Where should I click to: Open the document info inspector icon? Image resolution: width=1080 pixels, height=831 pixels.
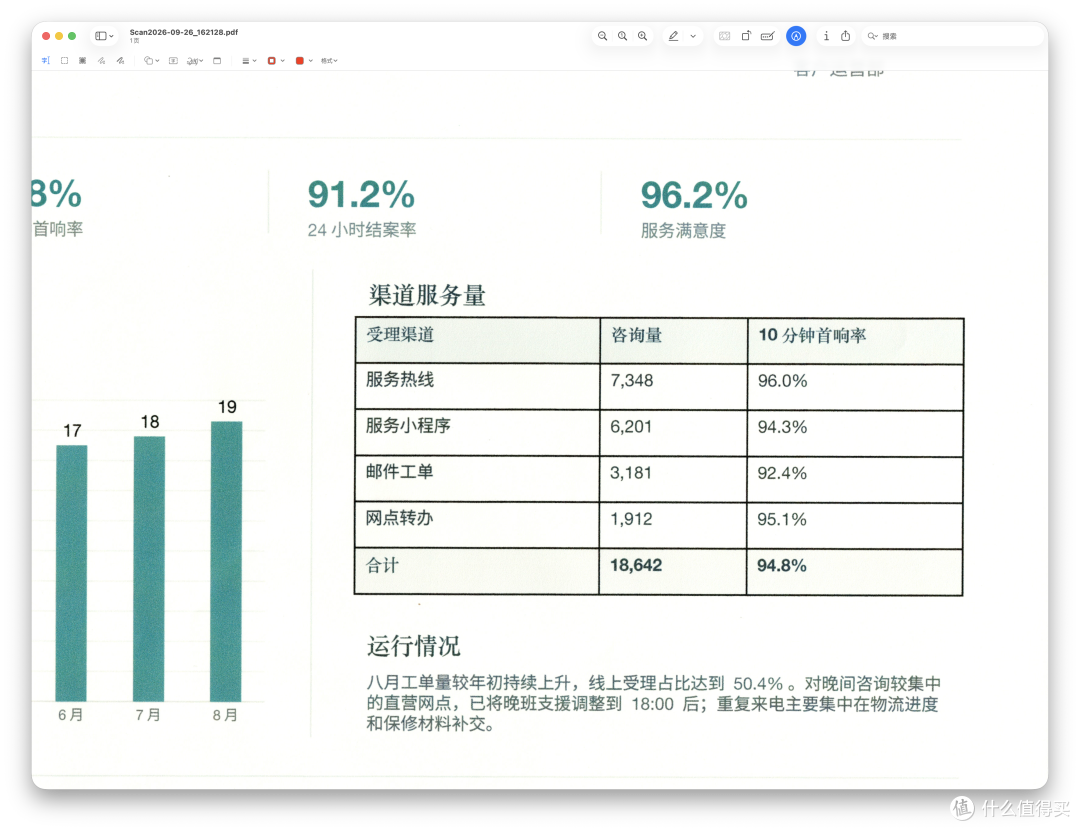point(826,36)
